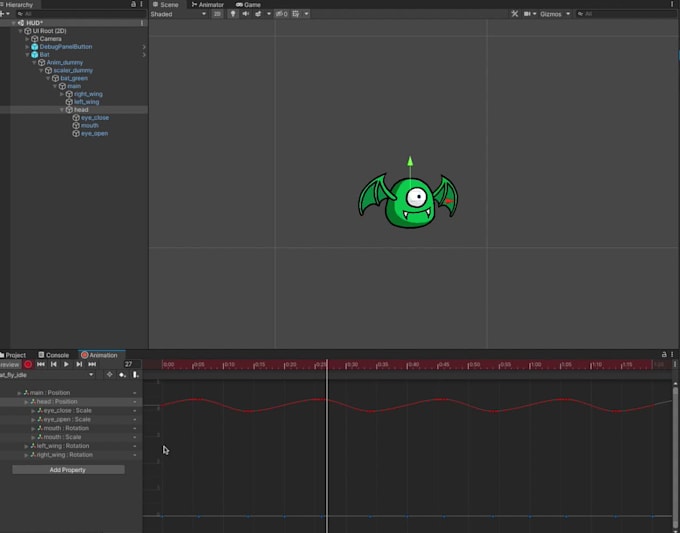680x533 pixels.
Task: Collapse the Anim_dummy tree node
Action: click(x=34, y=62)
